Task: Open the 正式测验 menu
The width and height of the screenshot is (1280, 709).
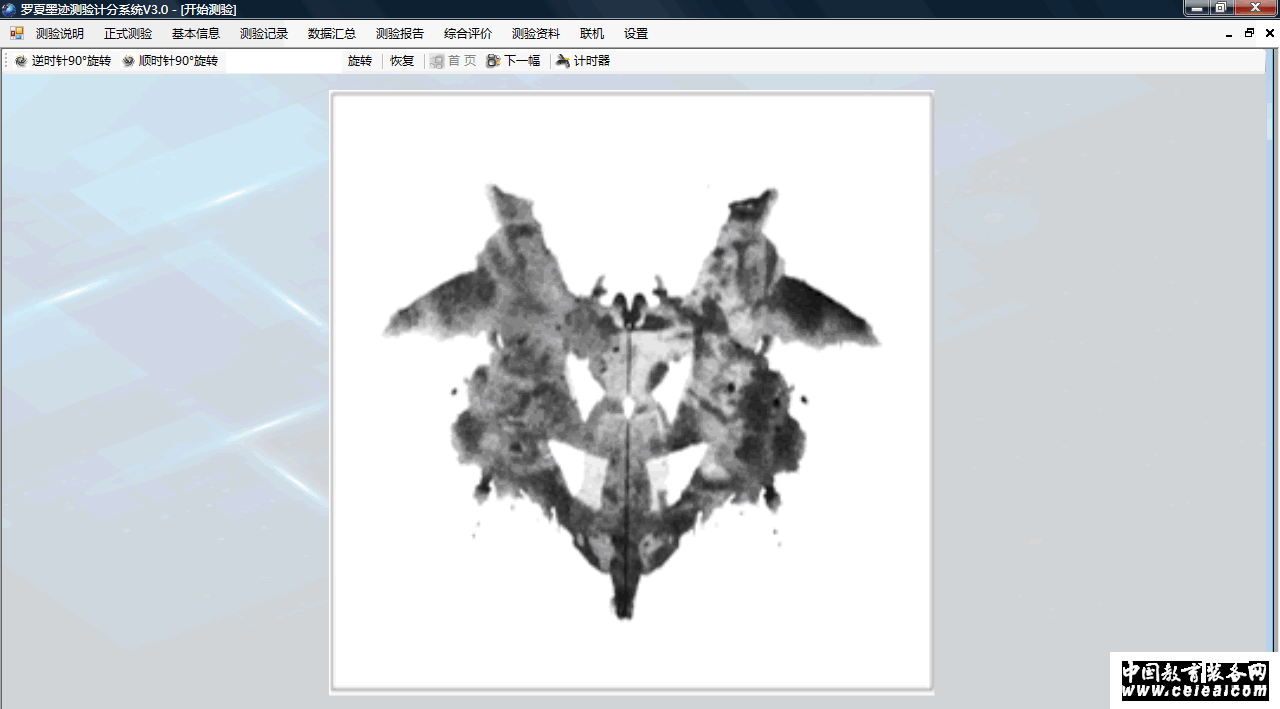Action: pyautogui.click(x=128, y=33)
